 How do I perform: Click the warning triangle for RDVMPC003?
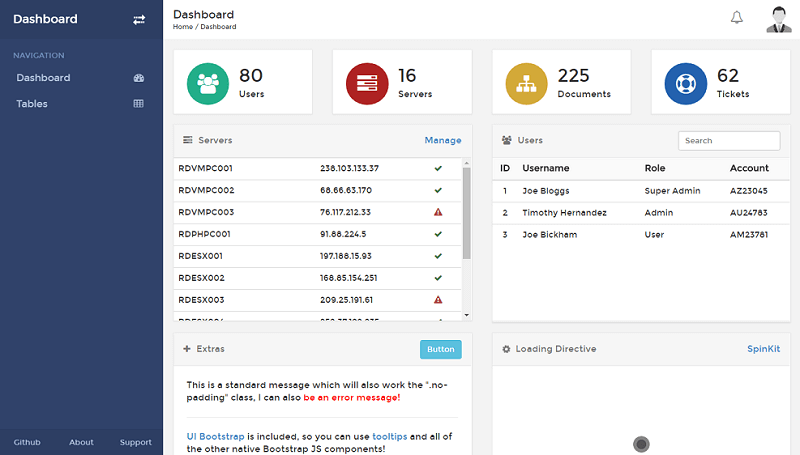click(x=438, y=212)
